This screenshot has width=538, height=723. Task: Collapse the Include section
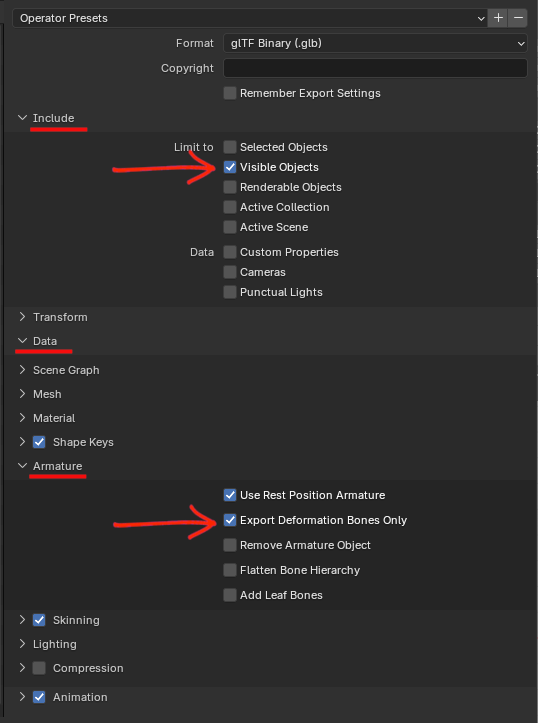click(22, 118)
